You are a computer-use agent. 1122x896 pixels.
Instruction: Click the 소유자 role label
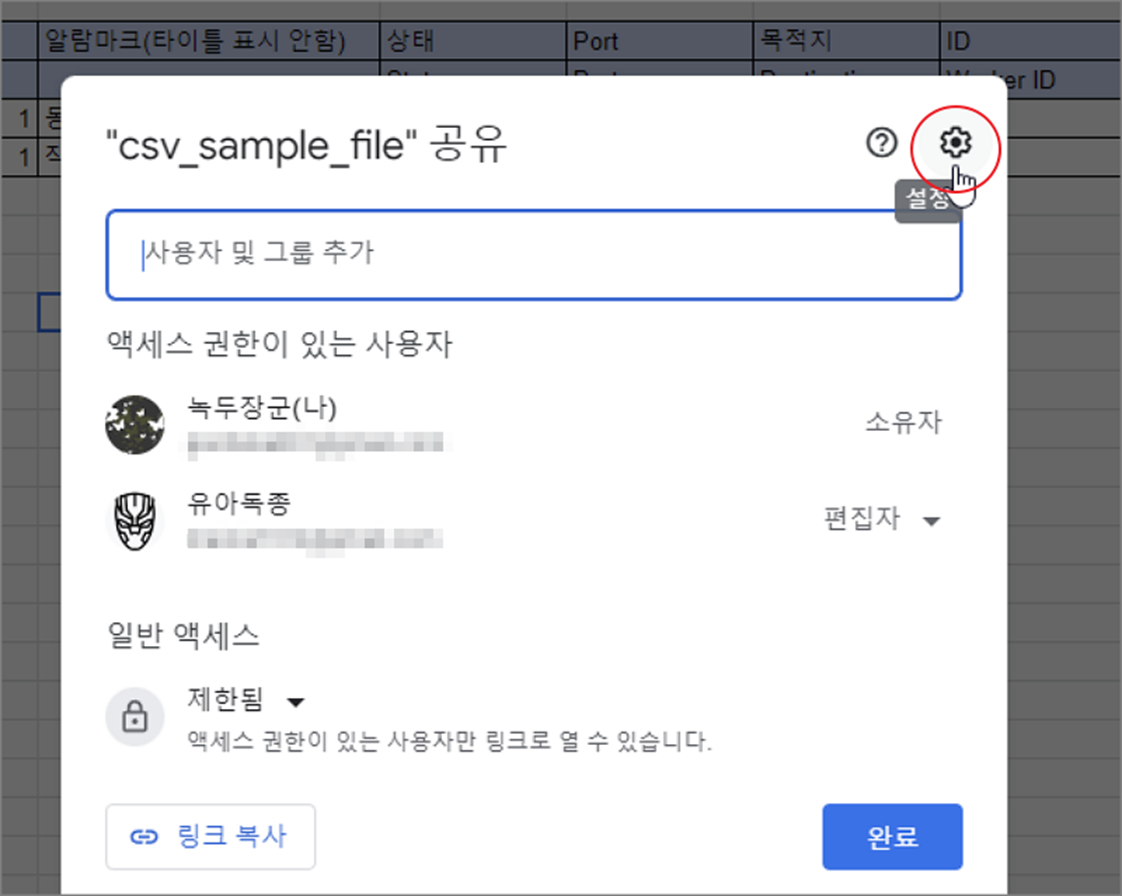pyautogui.click(x=903, y=422)
